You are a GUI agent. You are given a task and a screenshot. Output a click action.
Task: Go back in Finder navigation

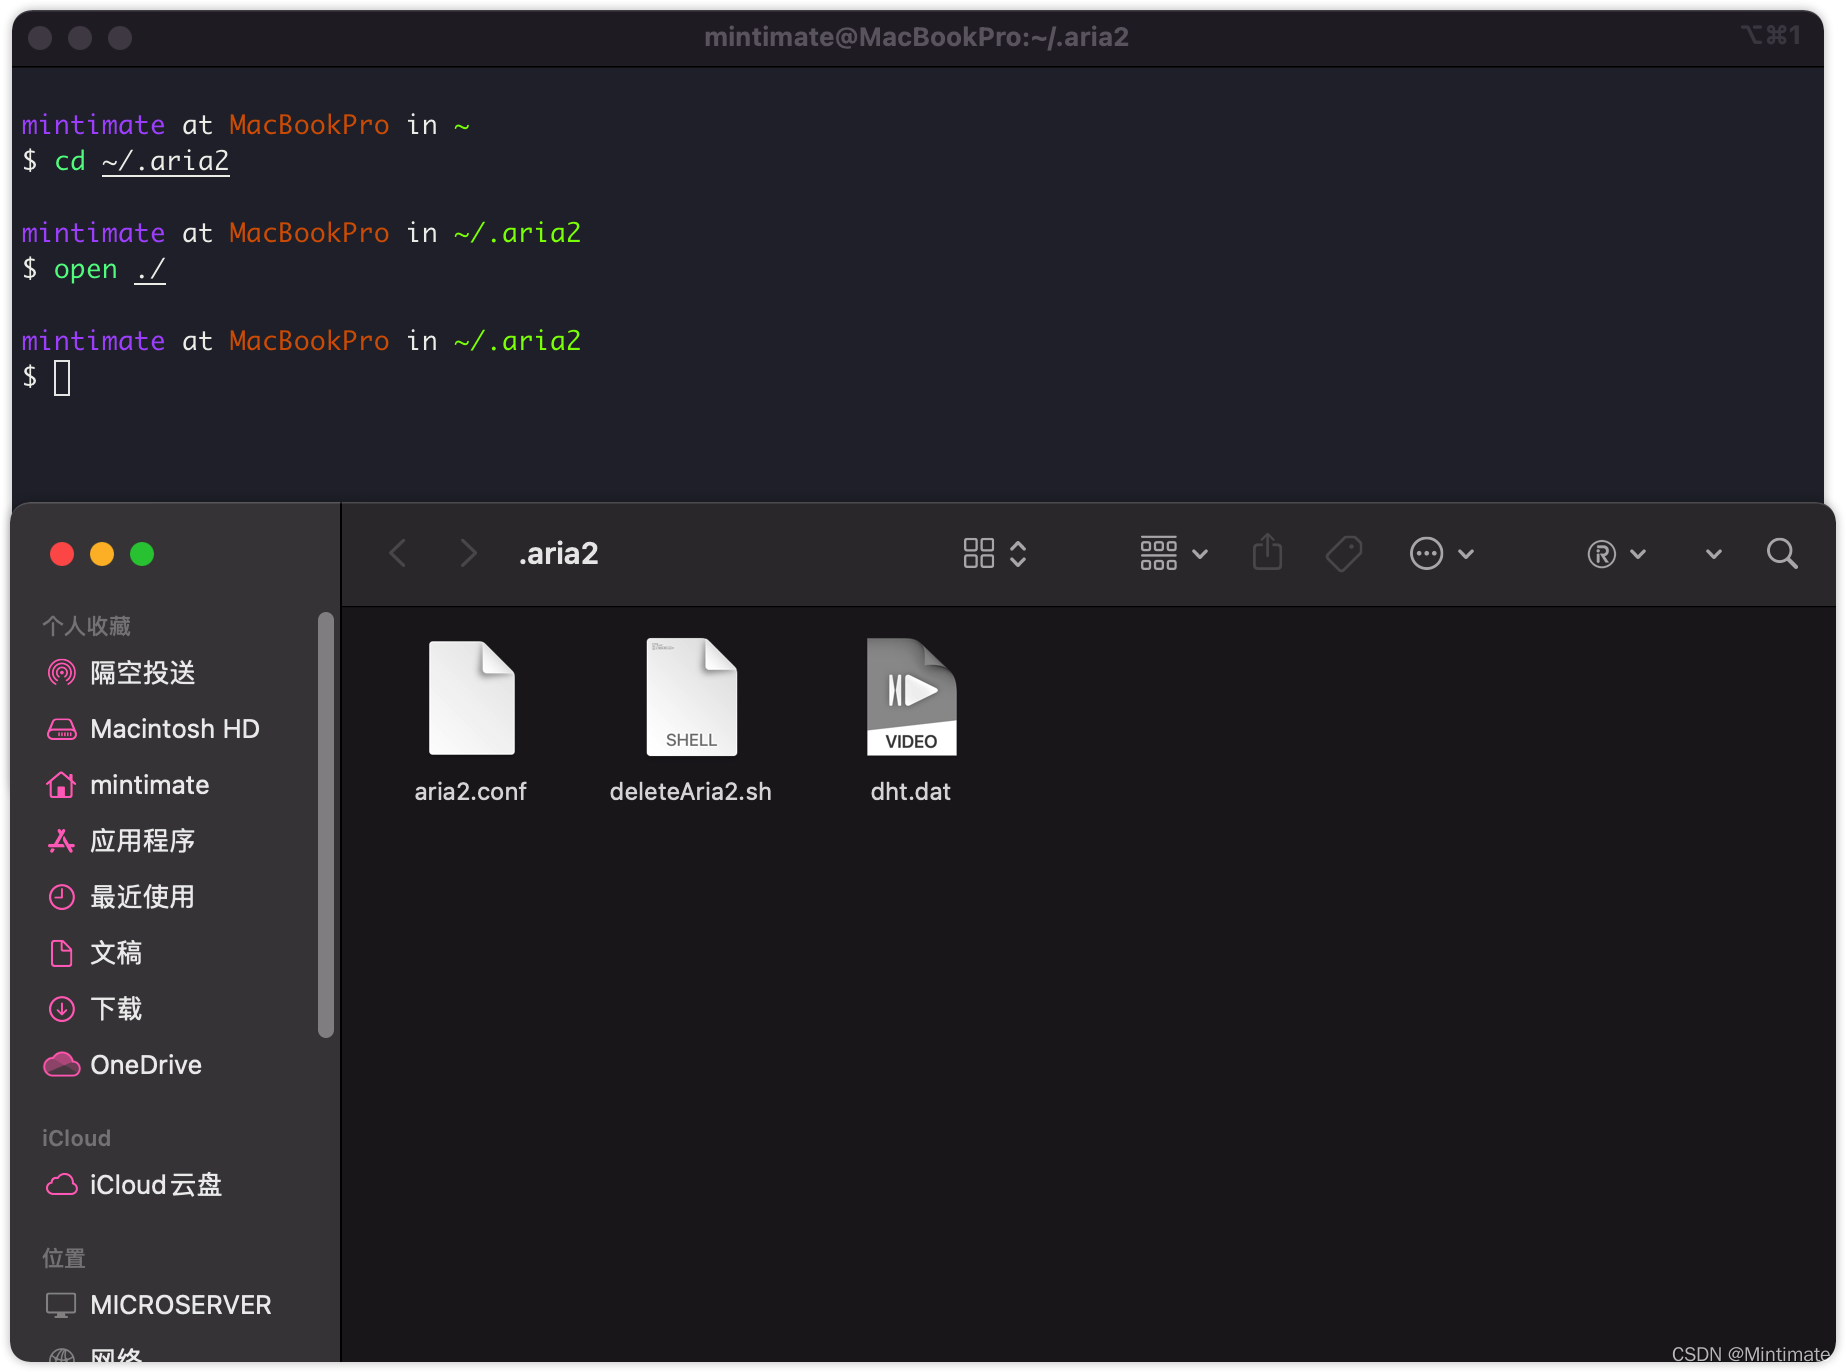click(398, 553)
